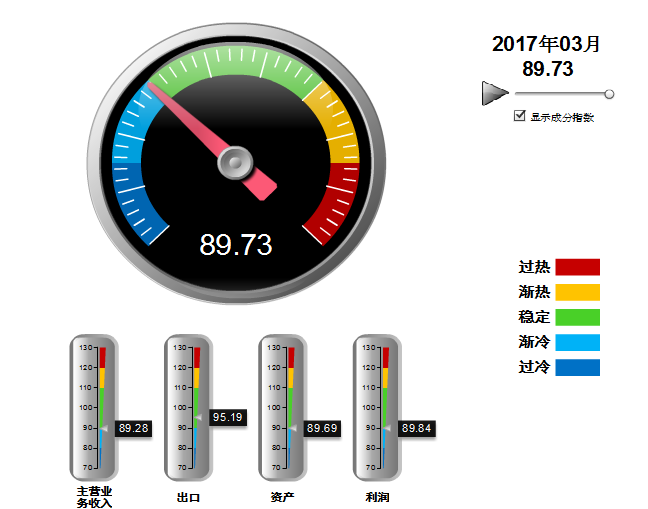Click the red 过热 legend swatch
This screenshot has height=509, width=648.
(x=577, y=267)
